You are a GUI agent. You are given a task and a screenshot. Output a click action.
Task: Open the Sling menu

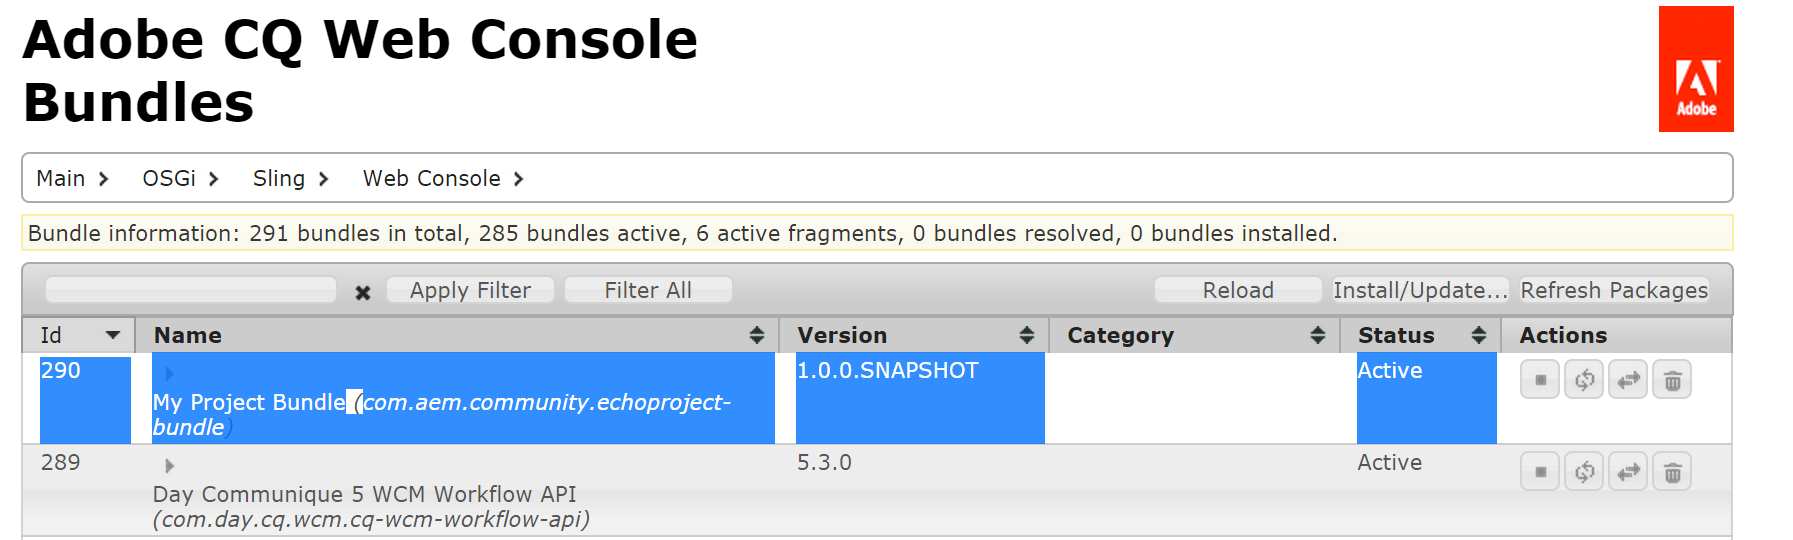pos(290,179)
